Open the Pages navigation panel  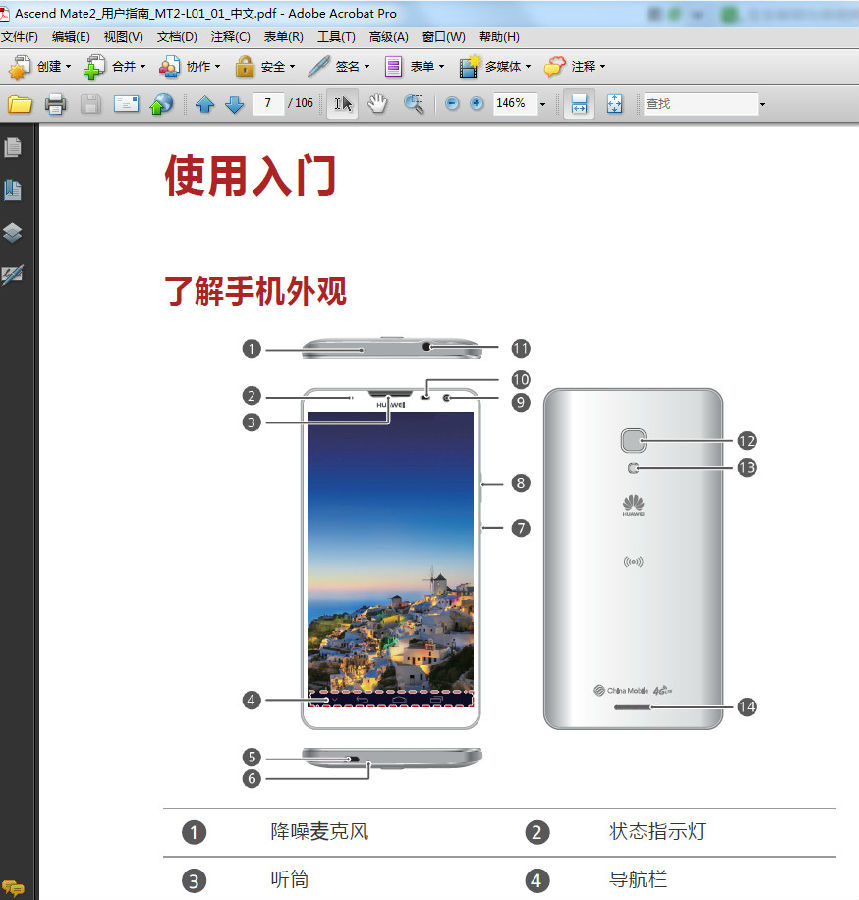click(x=14, y=146)
